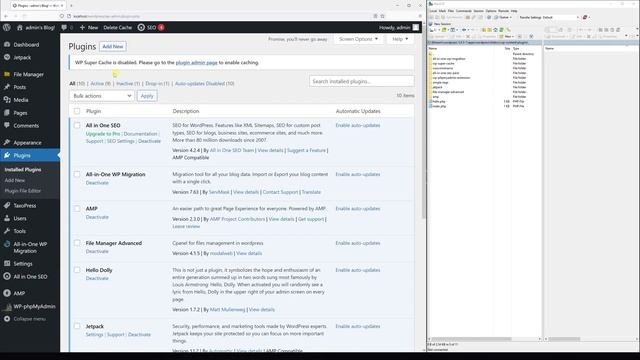Select the jetpack folder in WinSCP

click(438, 87)
